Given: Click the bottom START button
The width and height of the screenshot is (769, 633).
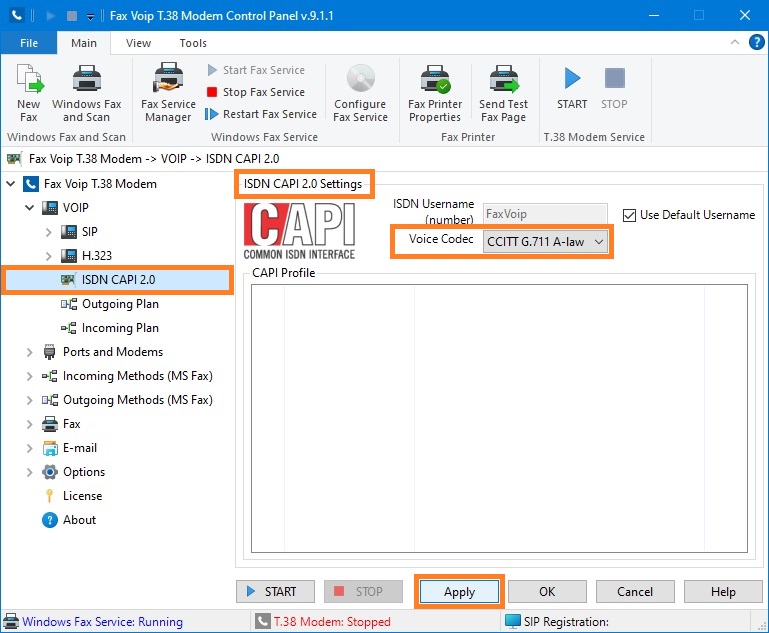Looking at the screenshot, I should point(275,591).
